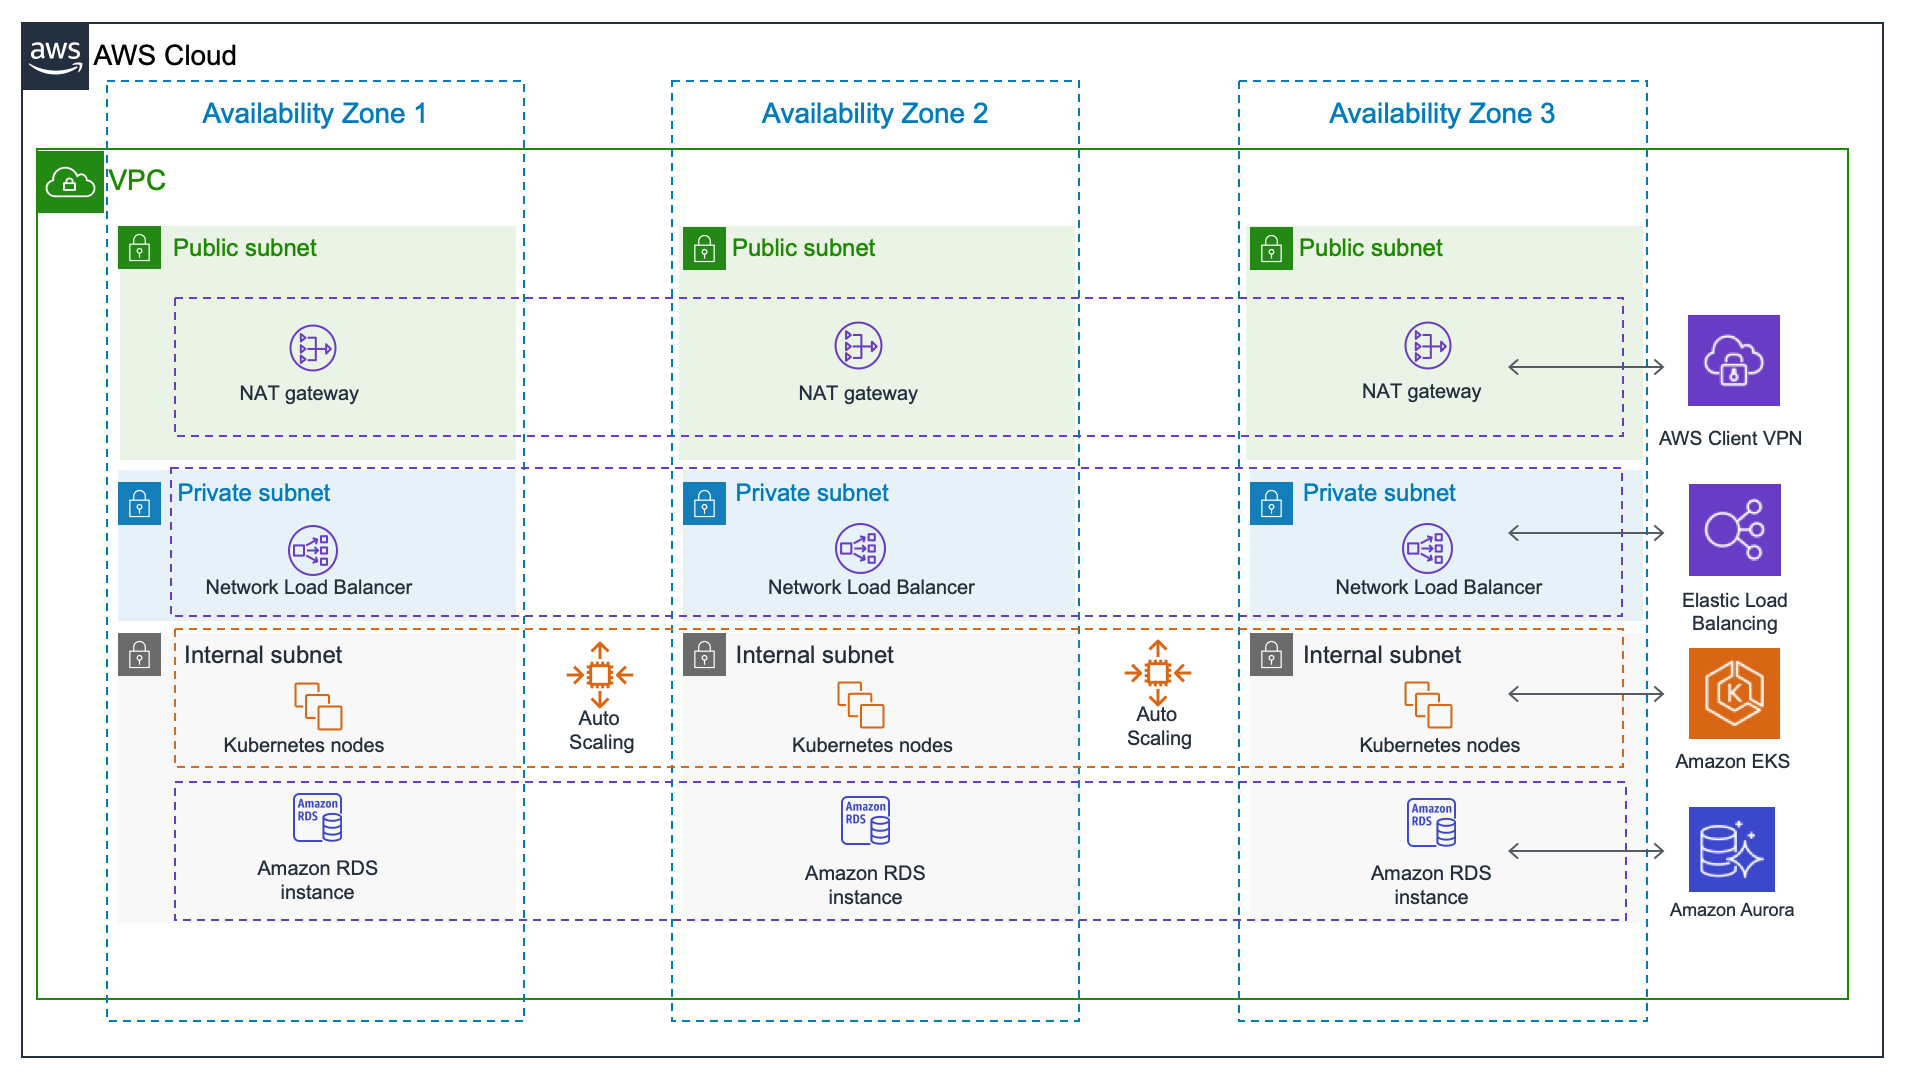Screen dimensions: 1920x1080
Task: Click 'Kubernetes nodes' label in Zone 3
Action: click(x=1440, y=745)
